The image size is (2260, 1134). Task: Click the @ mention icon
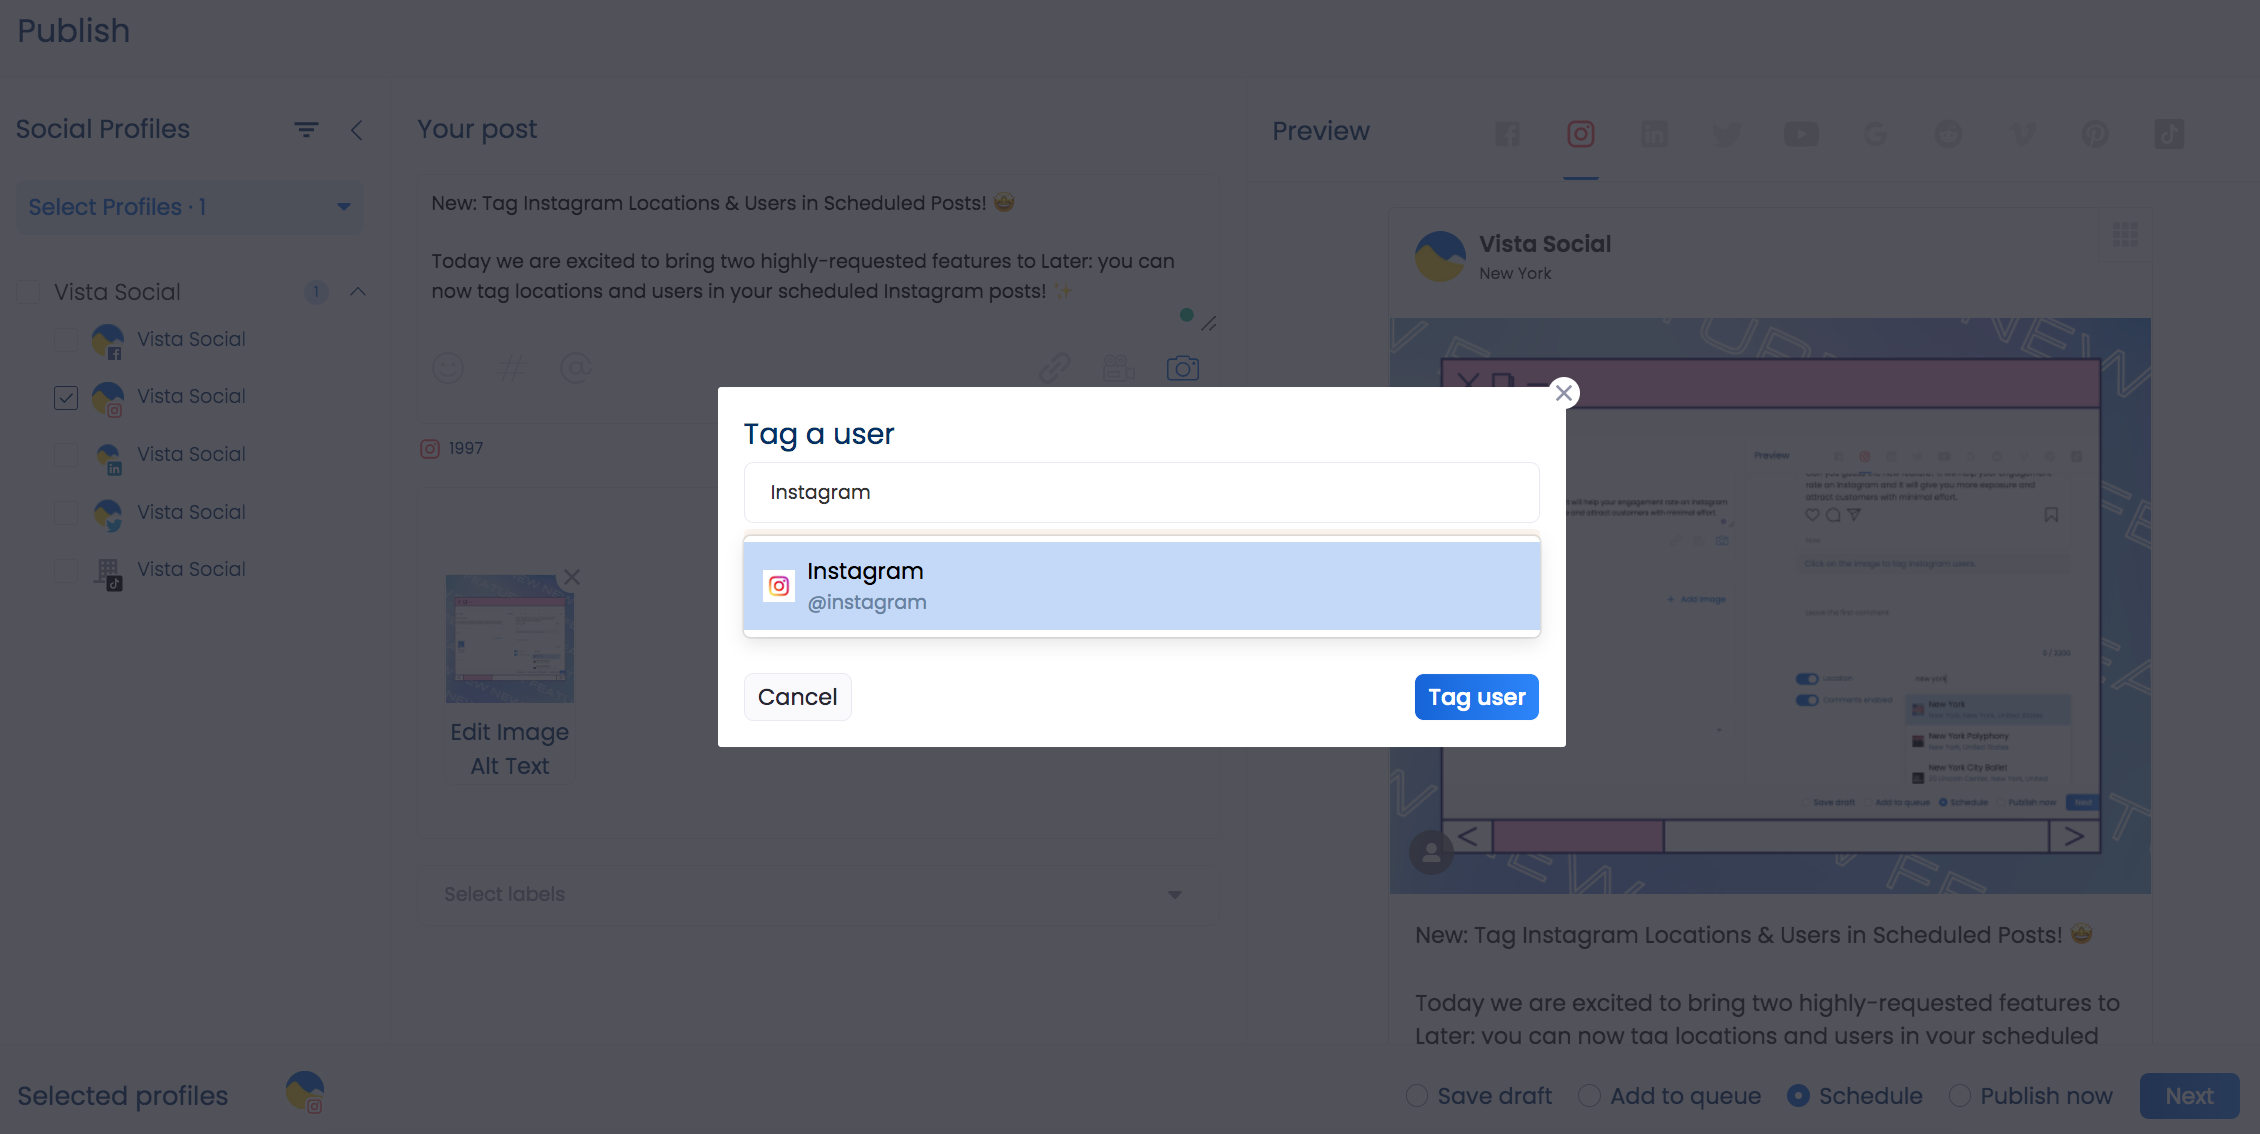click(576, 368)
